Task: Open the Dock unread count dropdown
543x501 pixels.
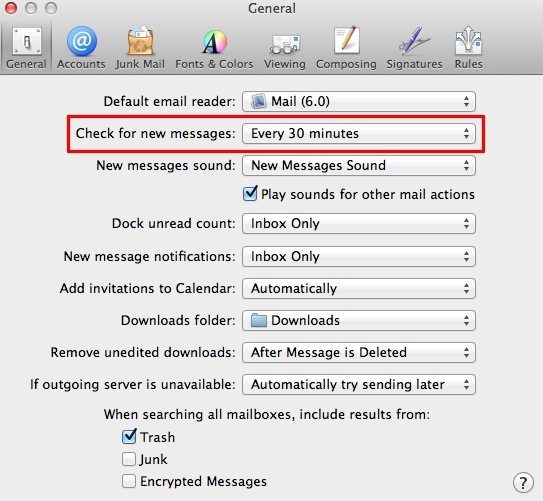Action: click(359, 224)
